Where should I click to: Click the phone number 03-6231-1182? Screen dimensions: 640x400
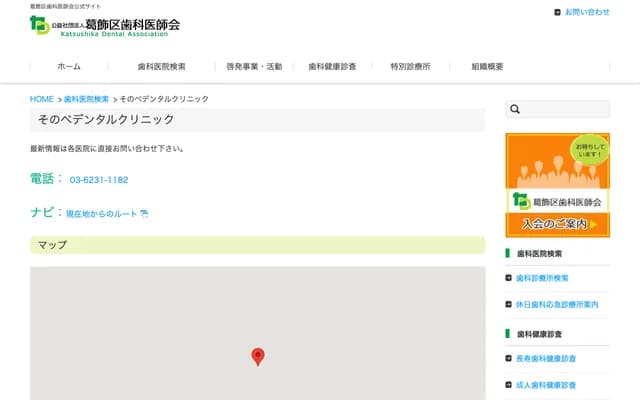(99, 180)
